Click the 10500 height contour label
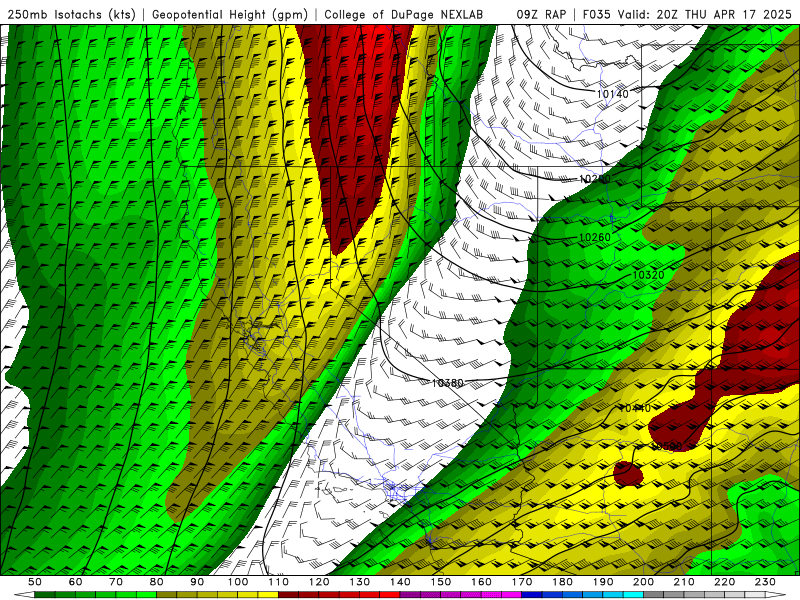 [x=666, y=446]
